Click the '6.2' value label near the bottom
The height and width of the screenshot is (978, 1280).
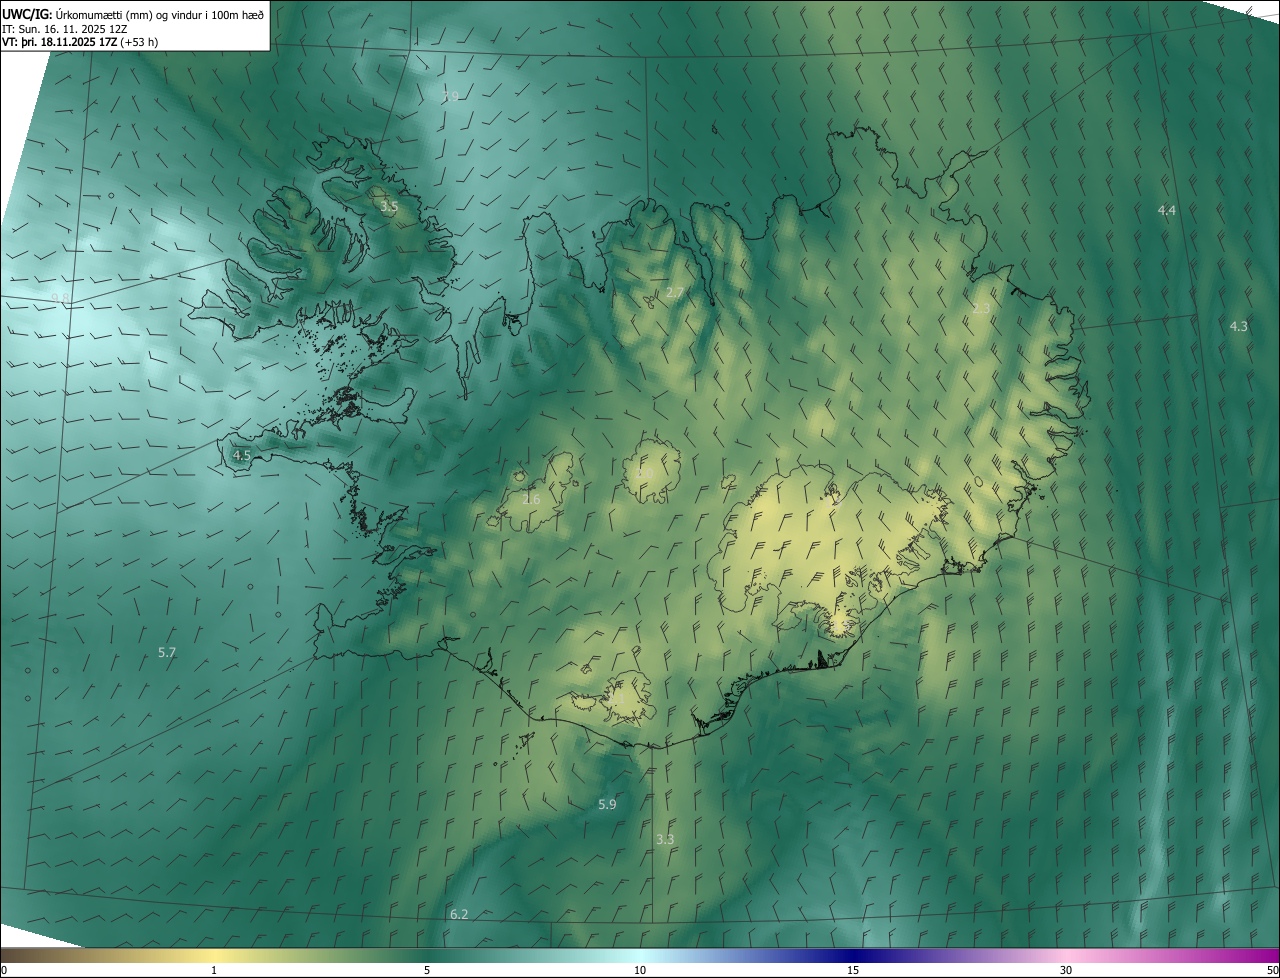pos(459,914)
